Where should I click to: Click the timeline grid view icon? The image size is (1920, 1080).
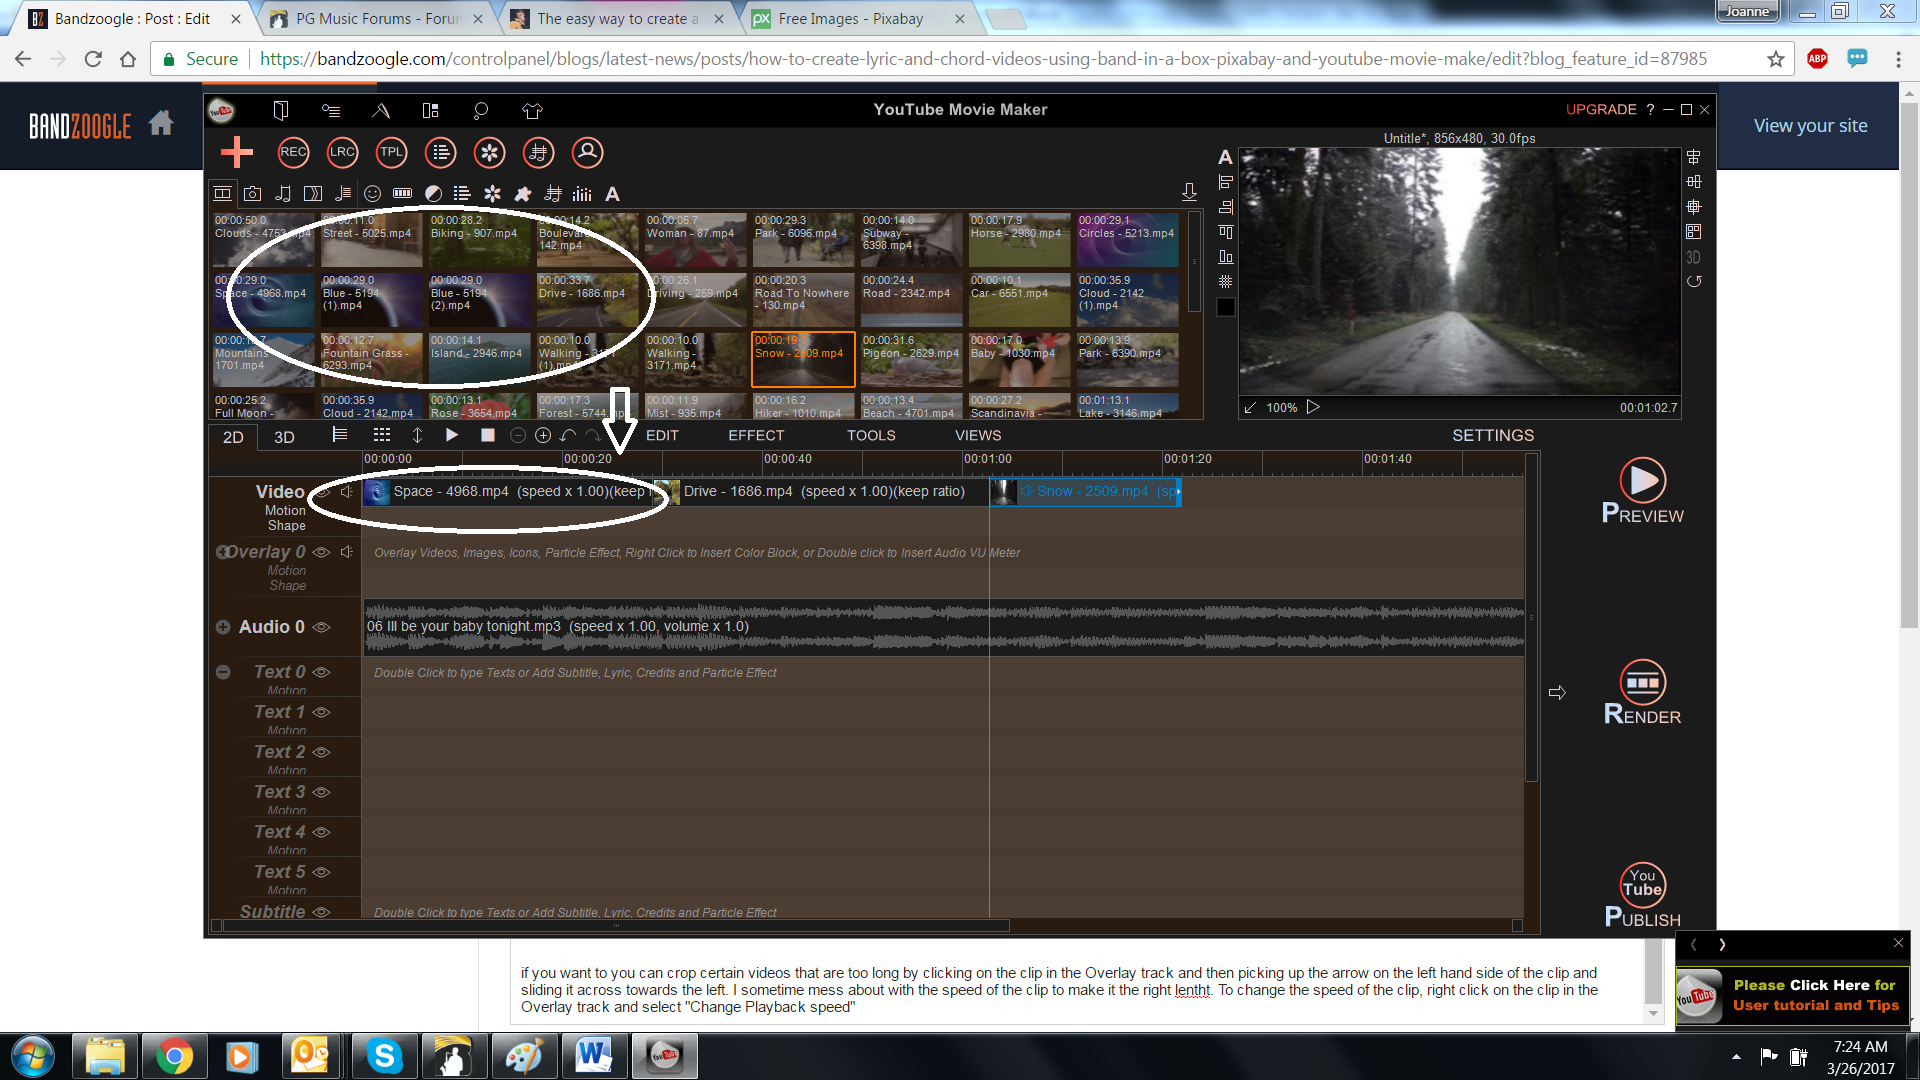coord(382,435)
